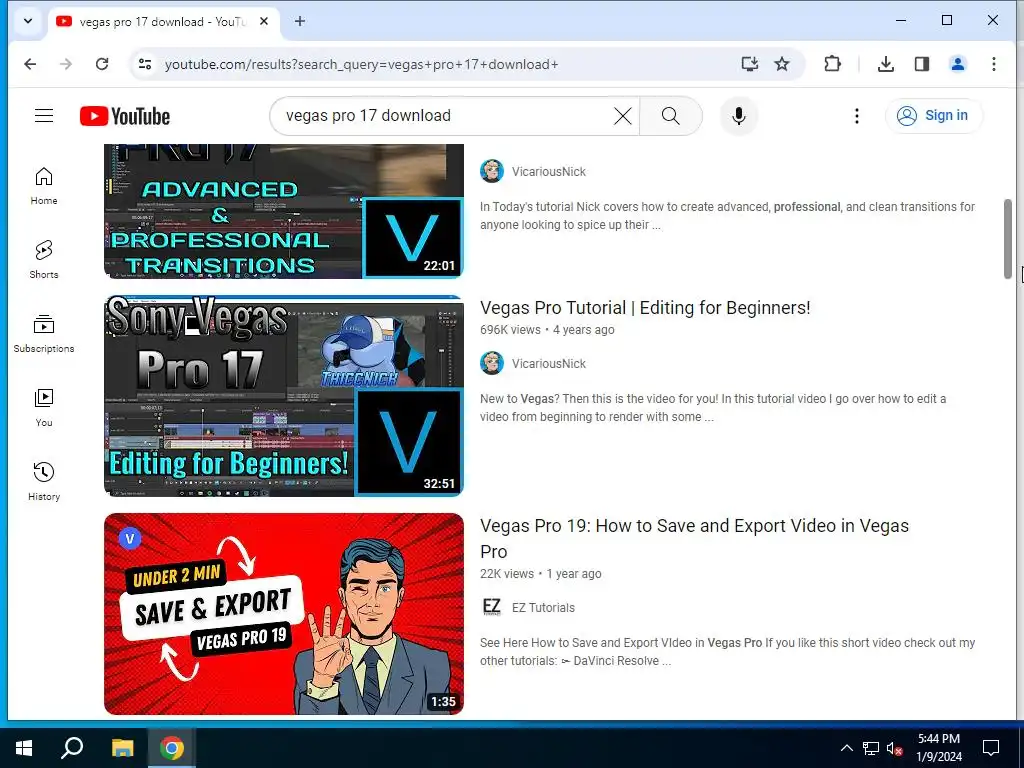This screenshot has height=768, width=1024.
Task: Open the Chrome profile avatar
Action: (x=957, y=64)
